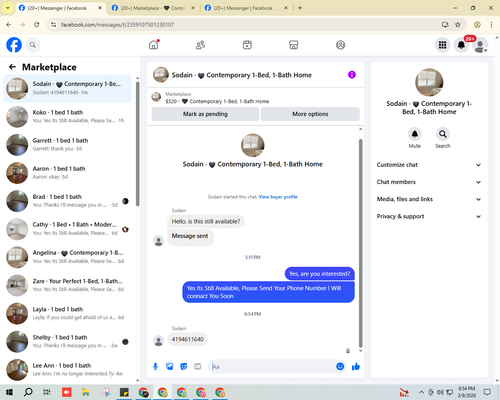Expand Customize chat section
This screenshot has width=500, height=400.
429,165
